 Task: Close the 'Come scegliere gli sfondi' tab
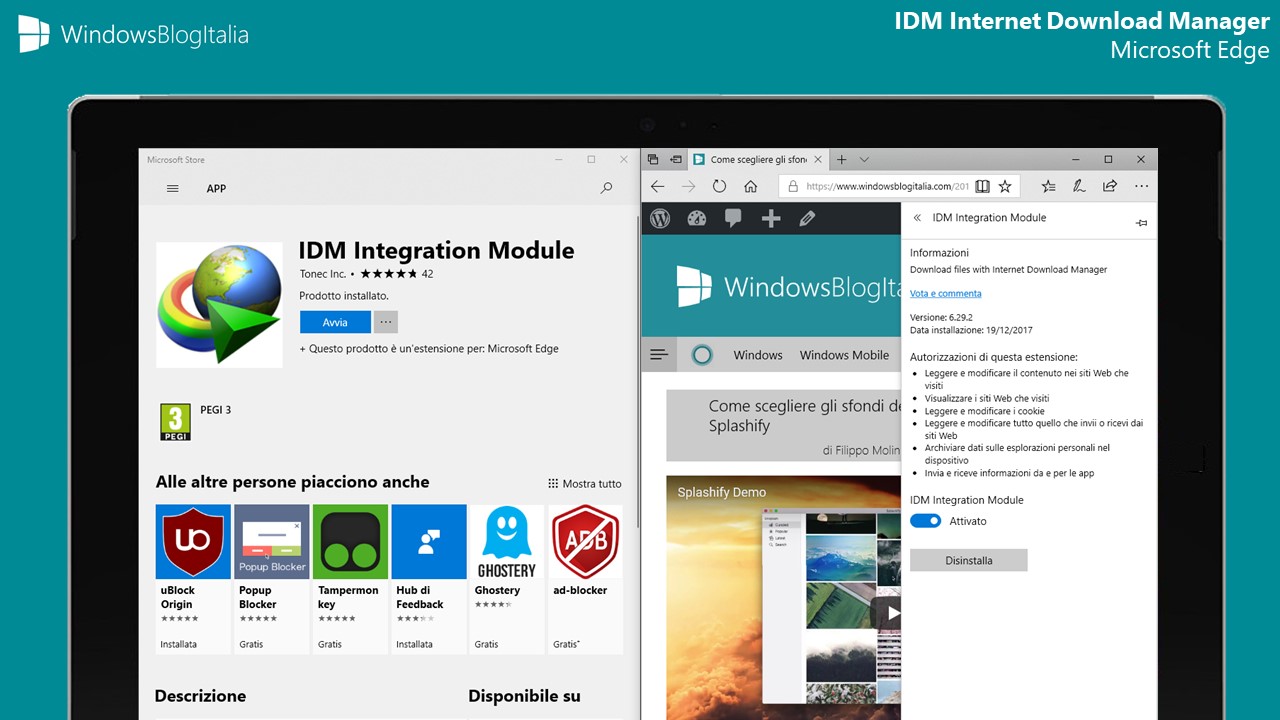[x=817, y=159]
